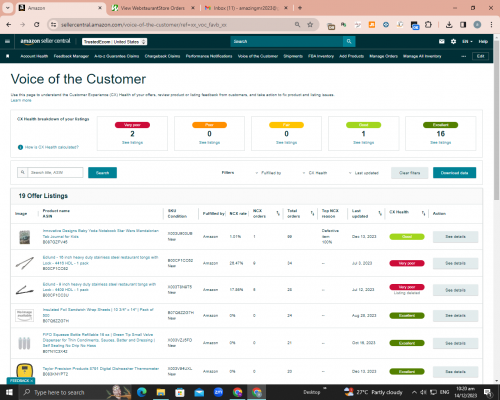Open the settings gear icon
Image resolution: width=500 pixels, height=400 pixels.
pyautogui.click(x=453, y=41)
